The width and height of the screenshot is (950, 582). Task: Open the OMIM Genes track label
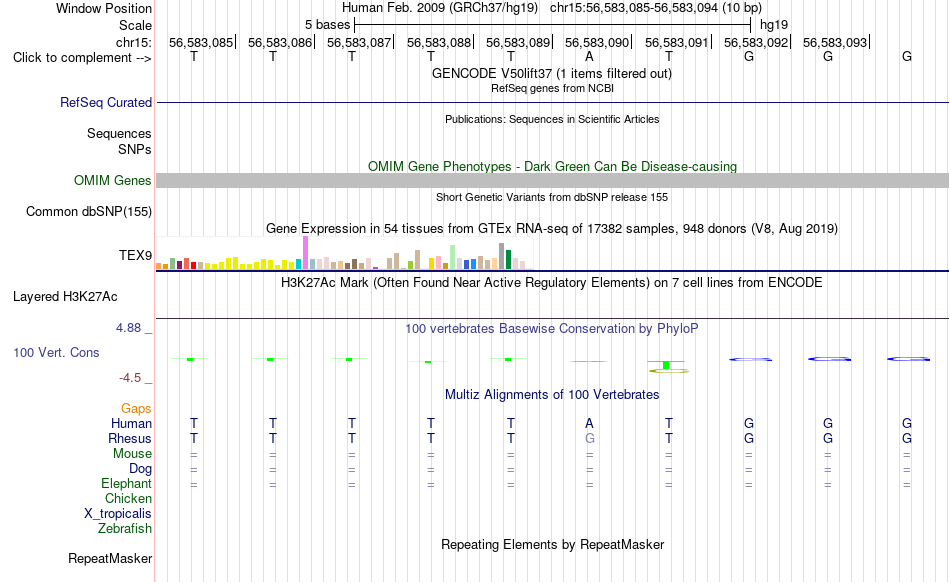(x=112, y=180)
